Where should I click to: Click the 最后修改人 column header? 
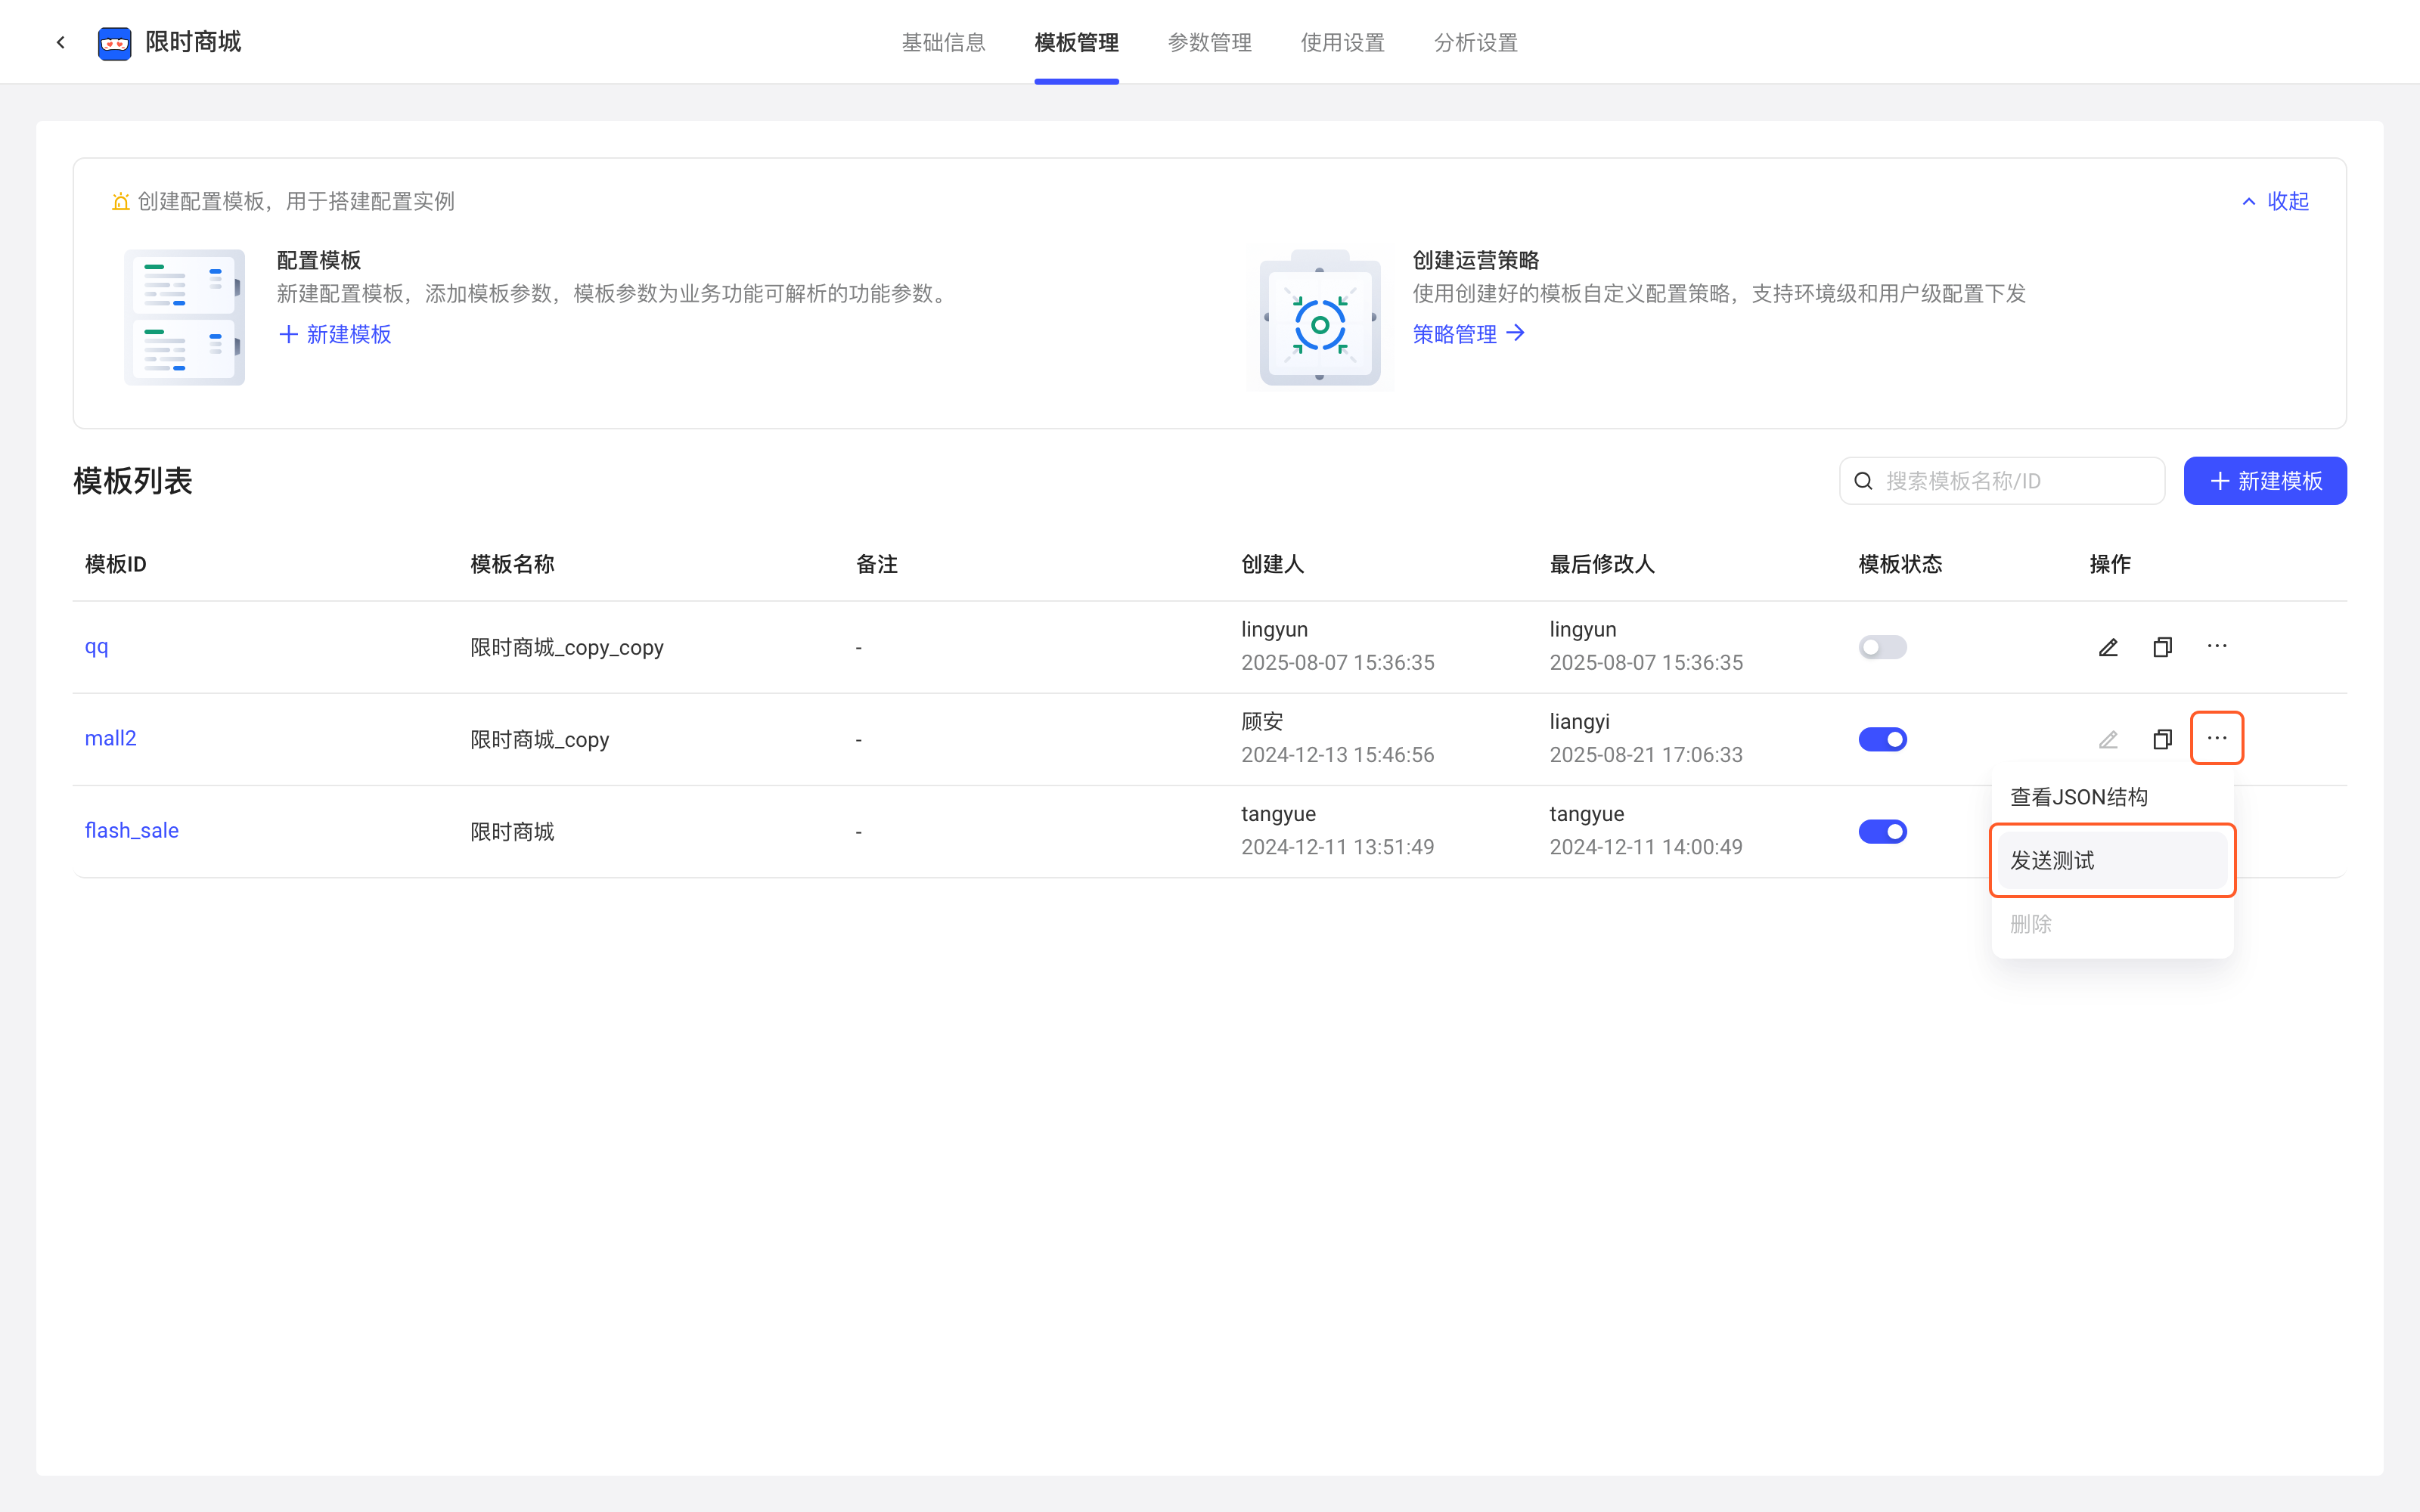(x=1602, y=564)
